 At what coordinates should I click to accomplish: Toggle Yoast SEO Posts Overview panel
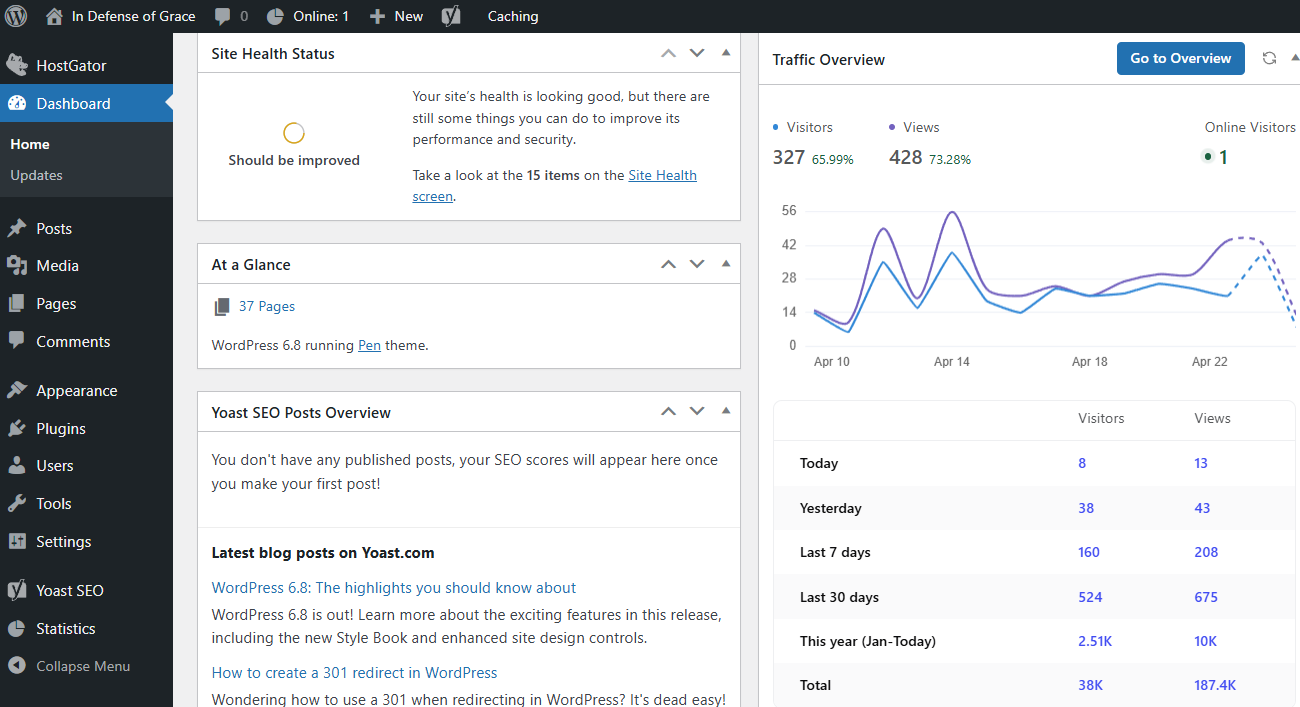point(726,411)
